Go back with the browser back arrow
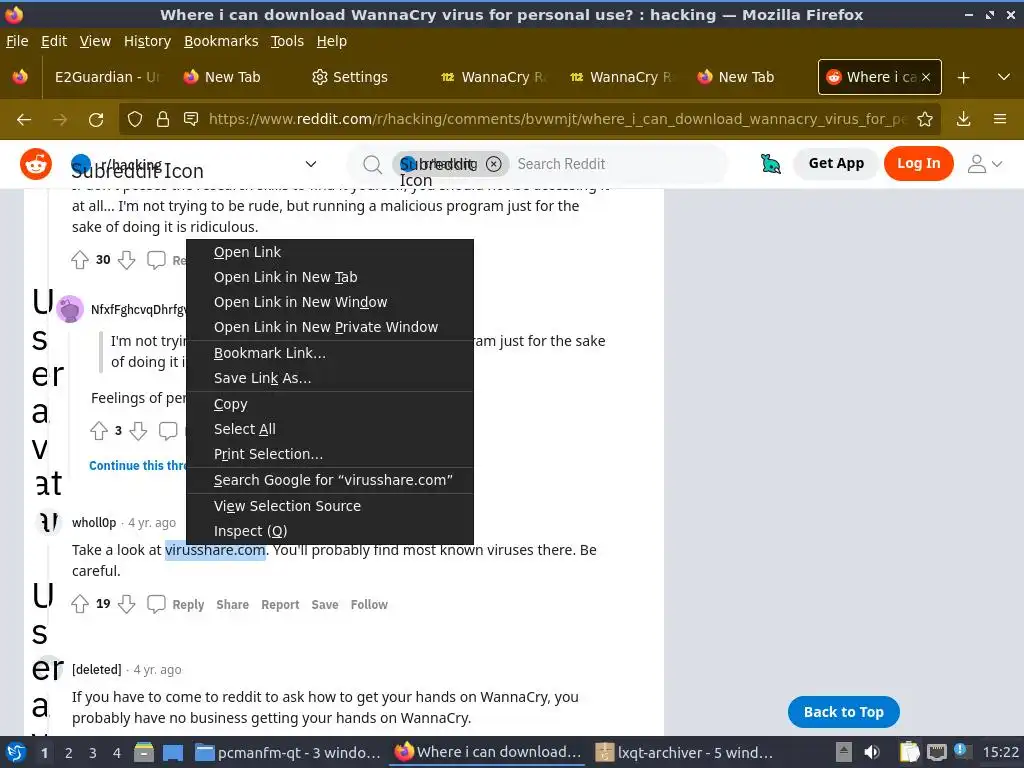This screenshot has height=768, width=1024. click(24, 120)
